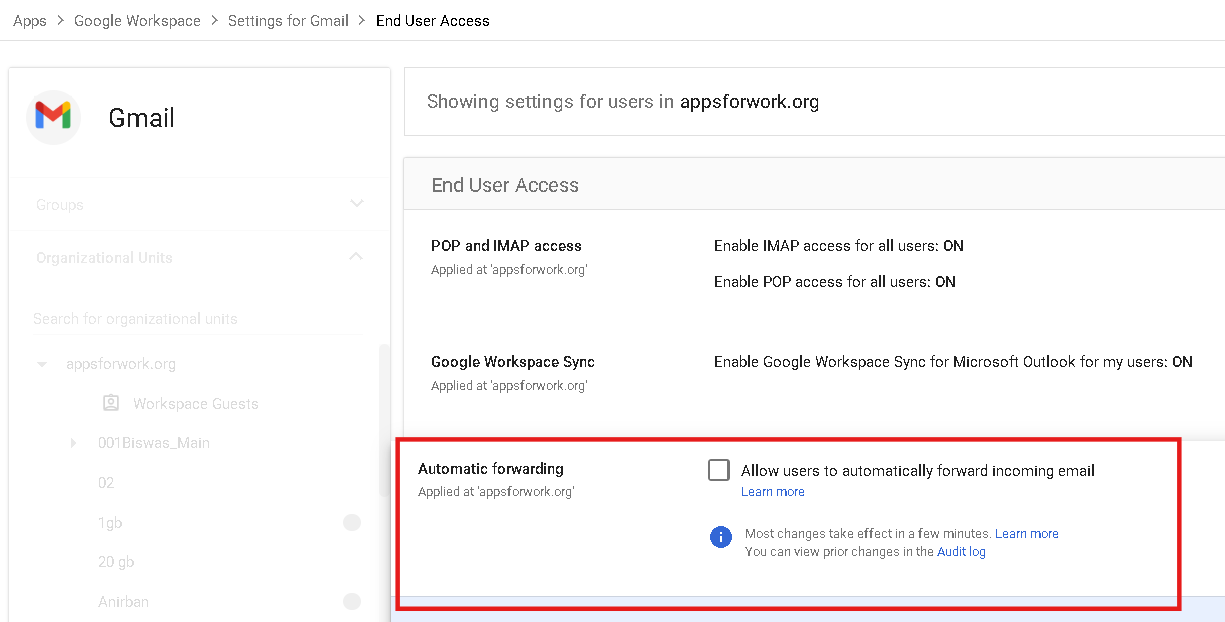The height and width of the screenshot is (622, 1225).
Task: Click End User Access breadcrumb item
Action: [x=433, y=20]
